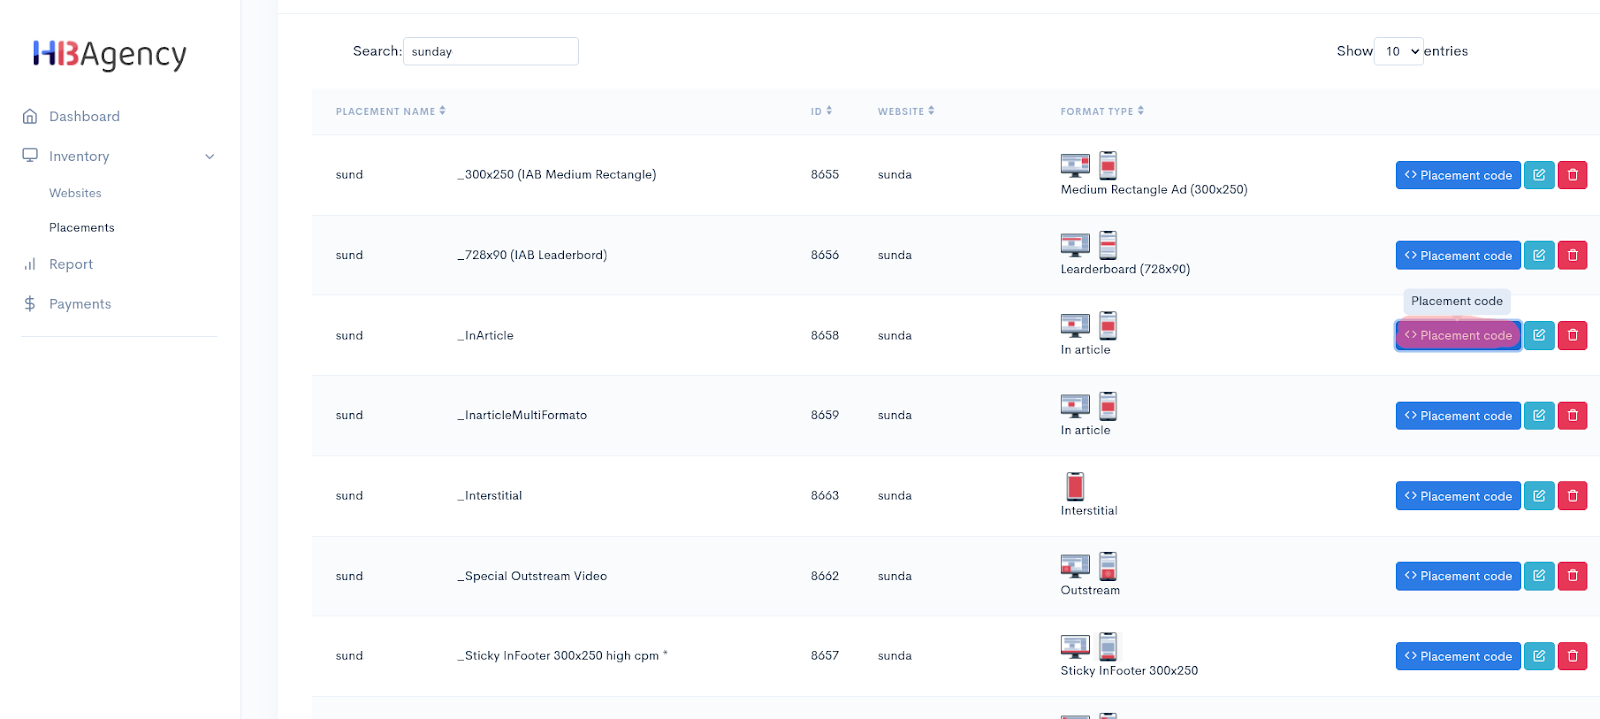Open the Report section
The image size is (1600, 719).
71,264
